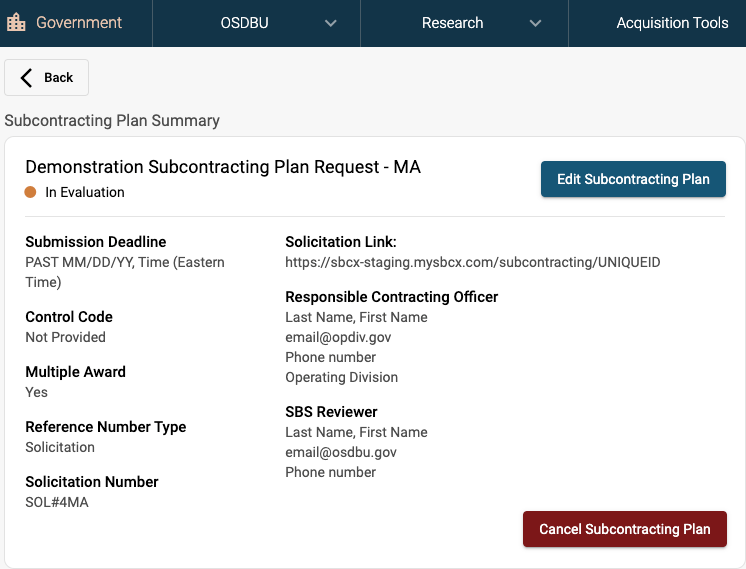Click the Responsible Contracting Officer phone number

(x=330, y=357)
